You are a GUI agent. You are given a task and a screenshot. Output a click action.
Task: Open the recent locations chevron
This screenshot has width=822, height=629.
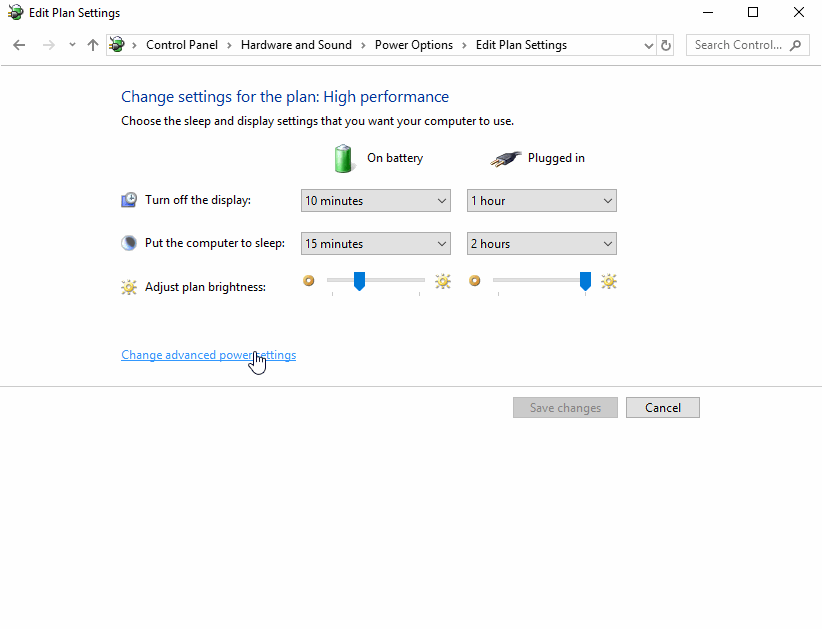tap(72, 45)
